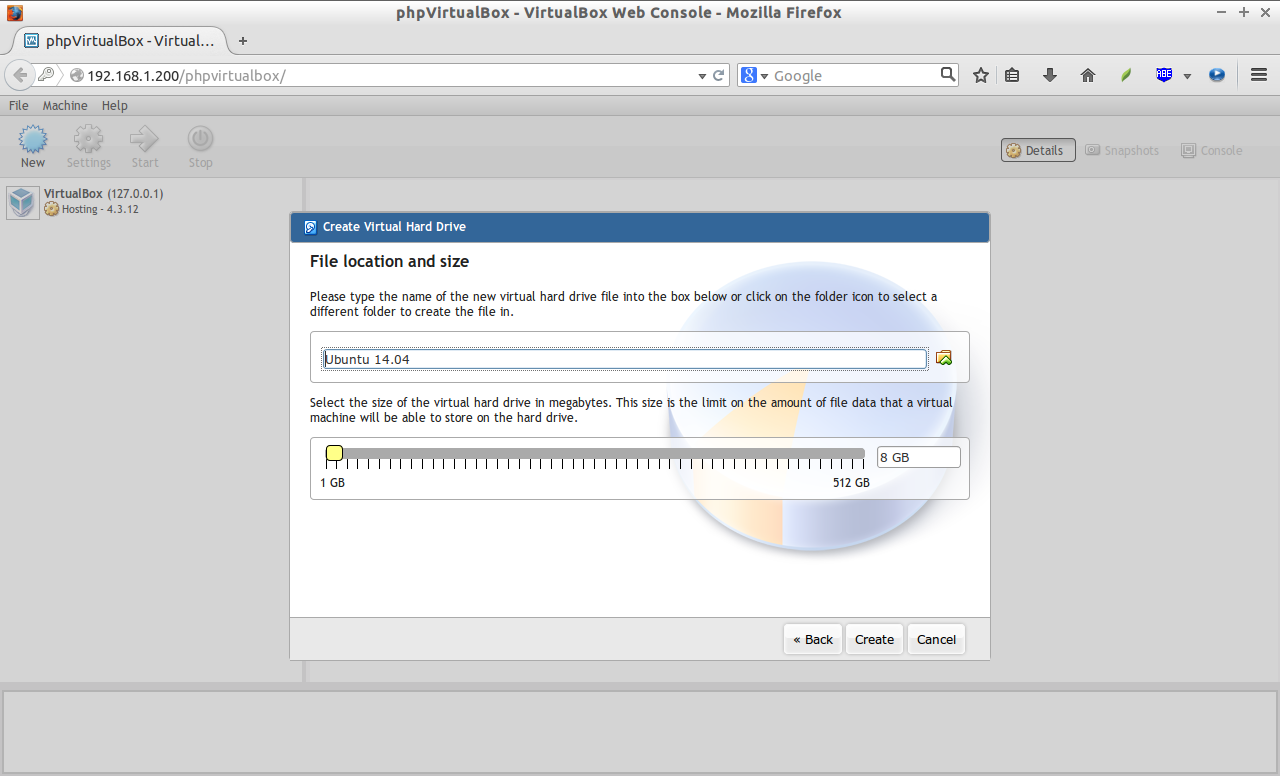Open the File menu

tap(18, 105)
